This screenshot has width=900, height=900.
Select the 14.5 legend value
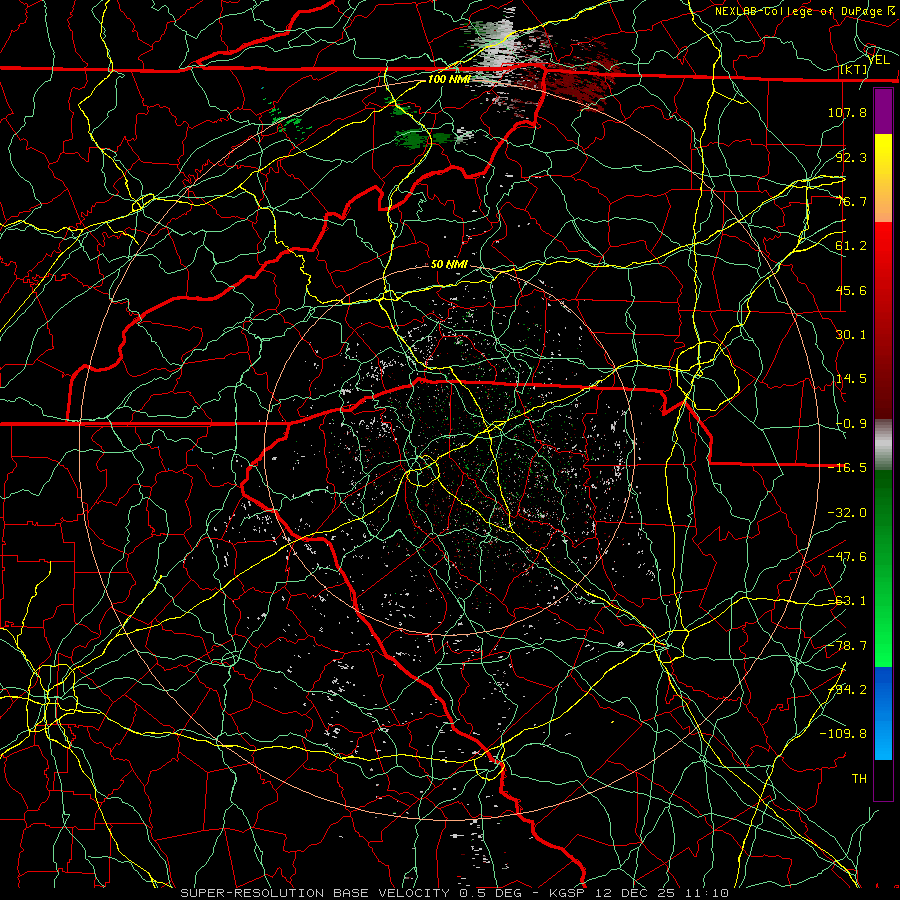coord(851,379)
